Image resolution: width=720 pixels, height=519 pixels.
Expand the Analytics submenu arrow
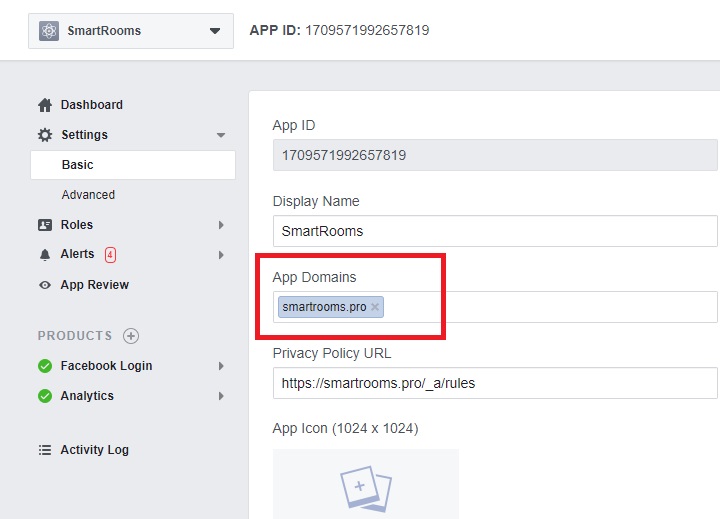point(221,396)
